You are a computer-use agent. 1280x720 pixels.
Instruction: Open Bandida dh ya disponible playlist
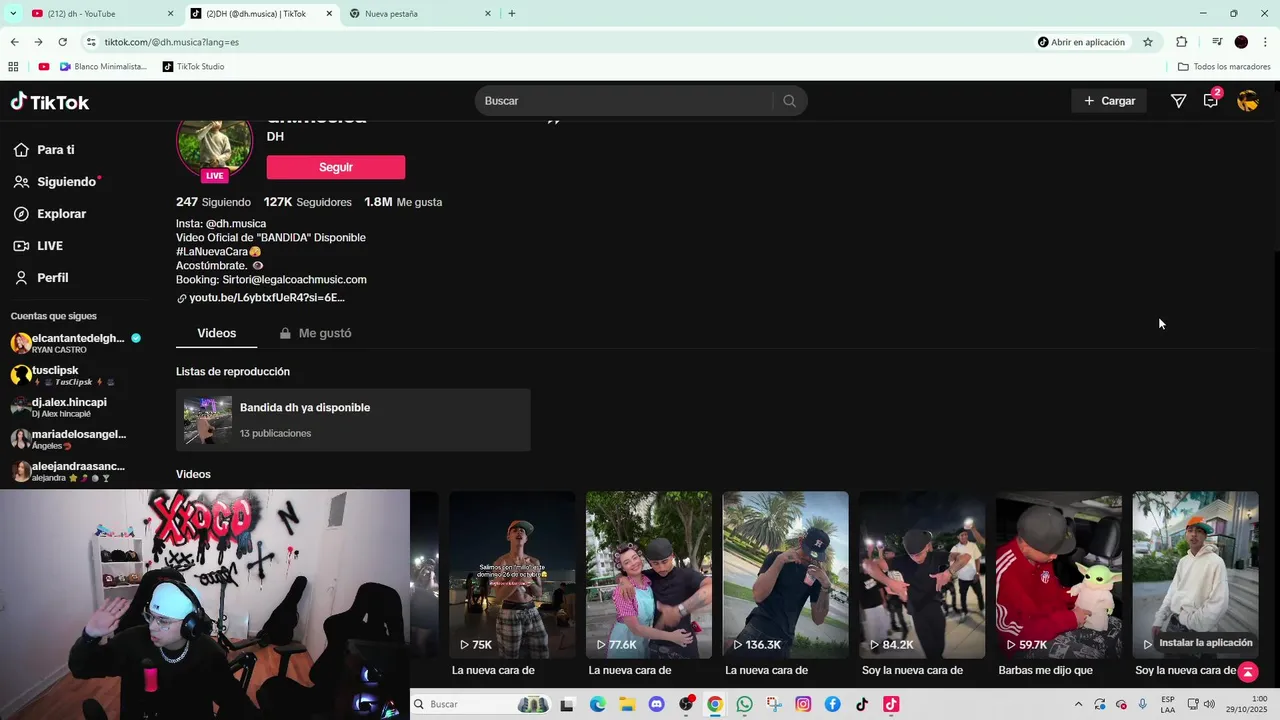point(353,420)
